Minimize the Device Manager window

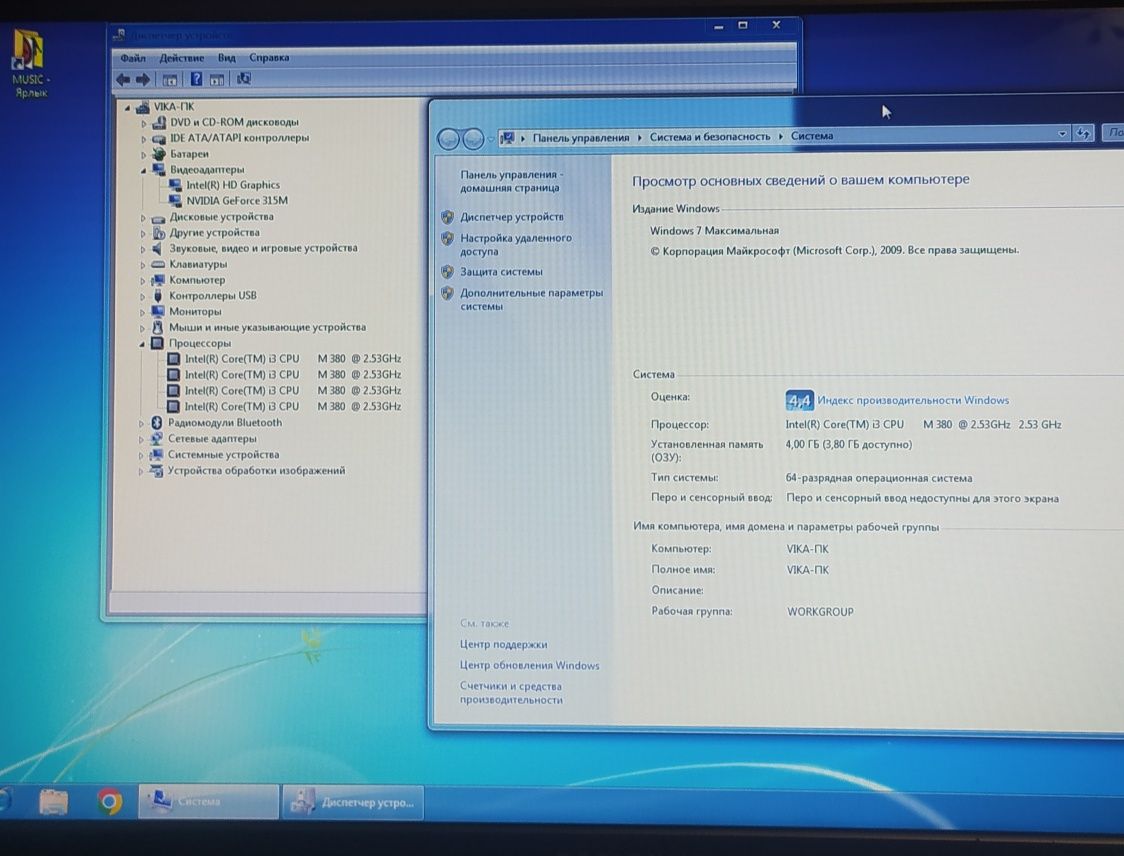coord(718,27)
